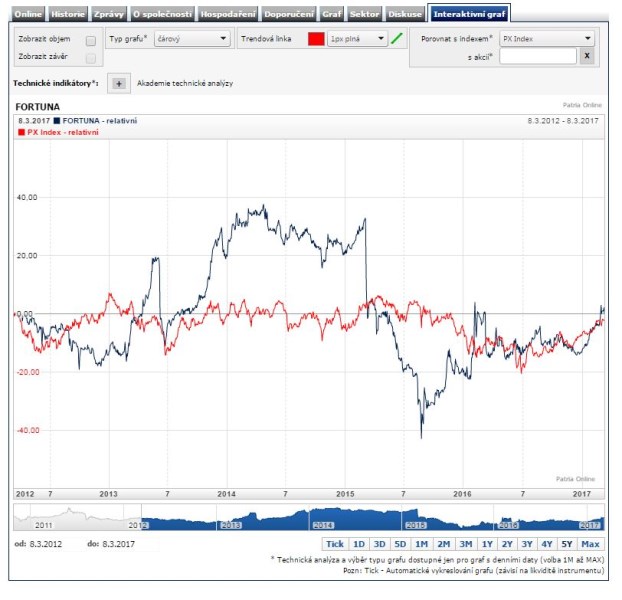
Task: Switch to the Historie tab
Action: (x=68, y=14)
